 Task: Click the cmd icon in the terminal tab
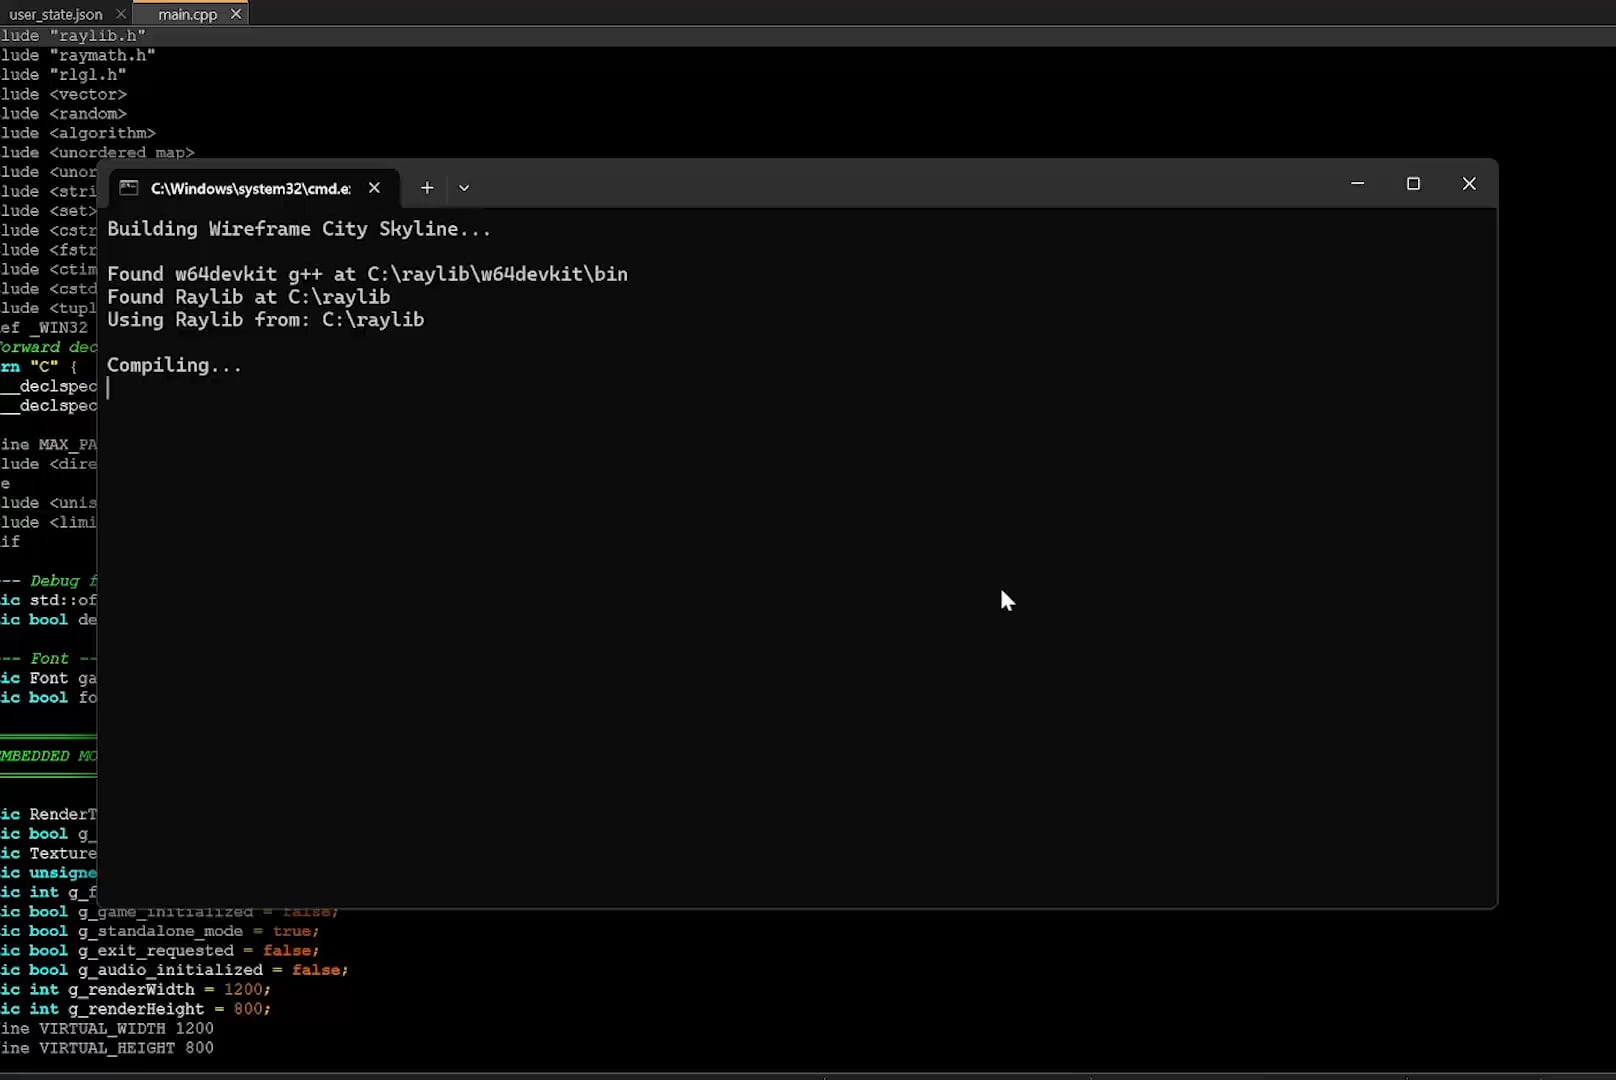tap(129, 188)
